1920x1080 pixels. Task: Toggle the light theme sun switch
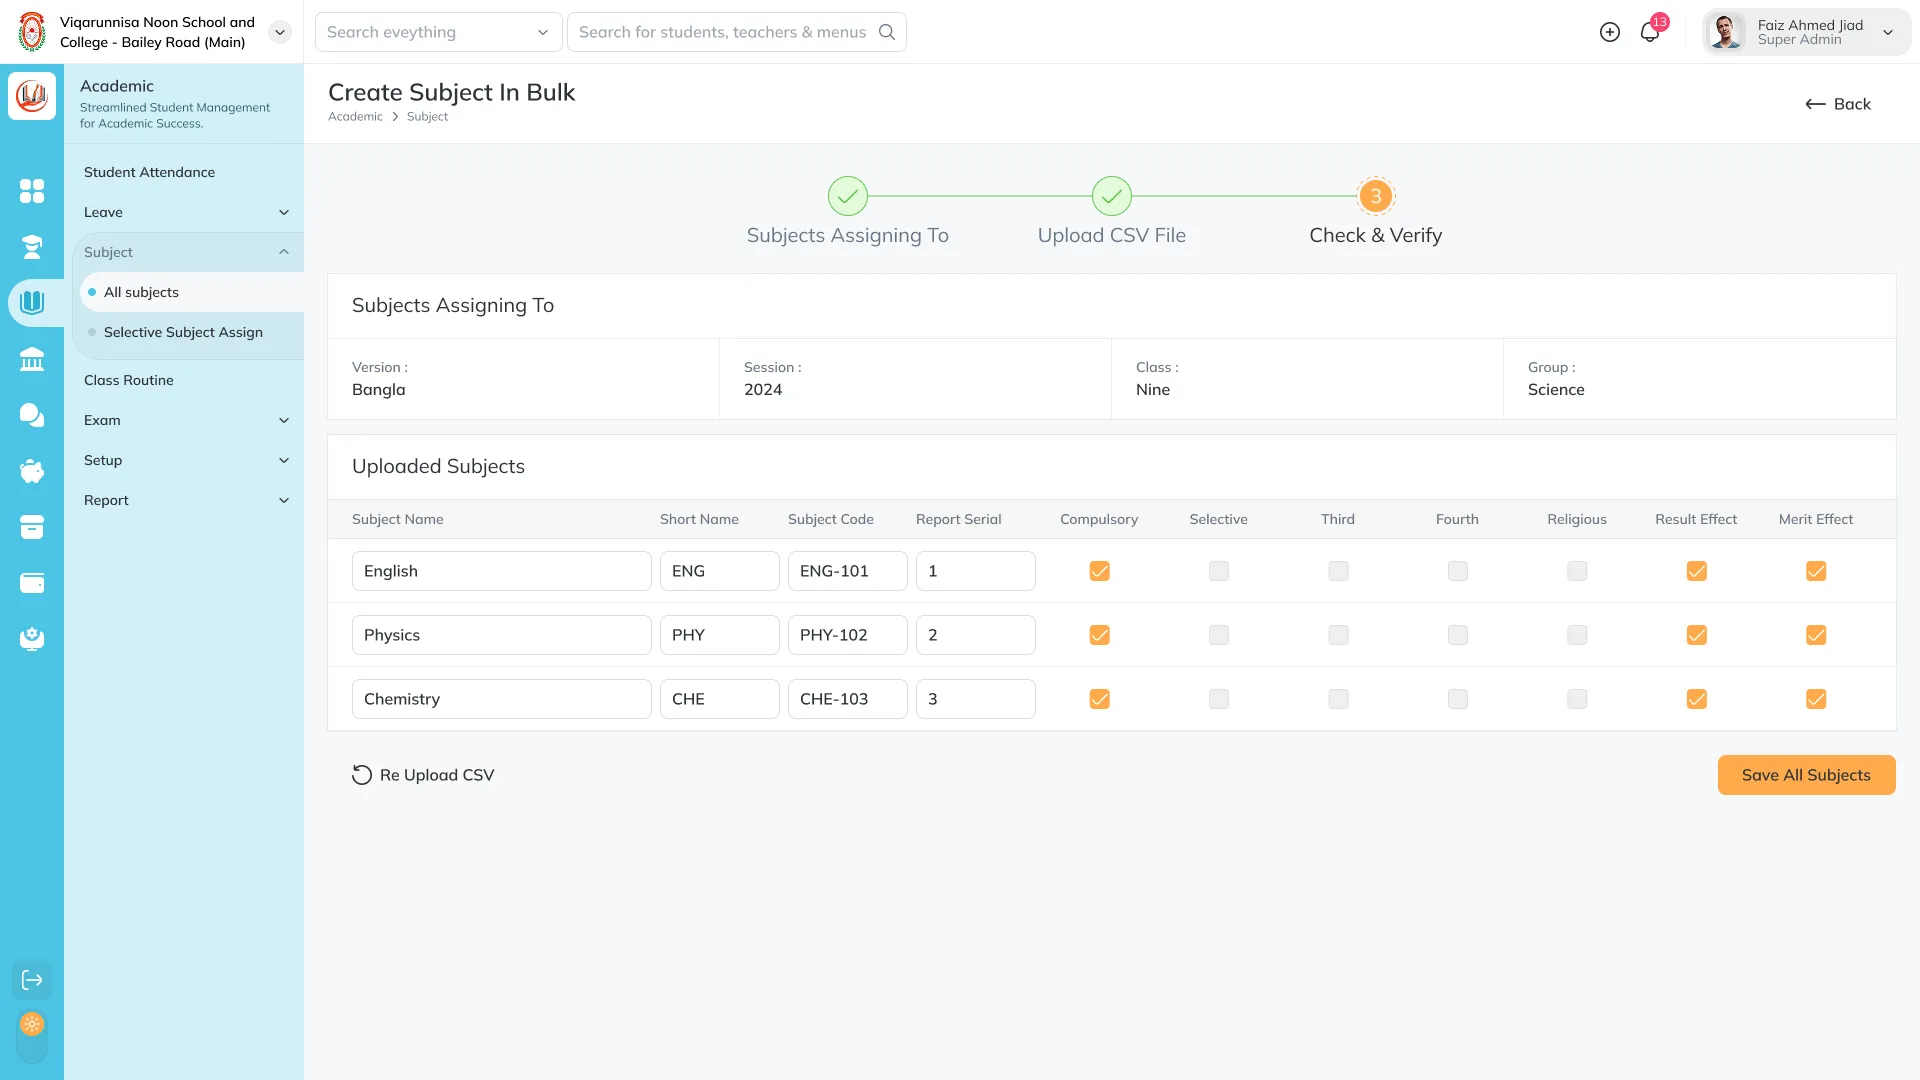(x=32, y=1024)
